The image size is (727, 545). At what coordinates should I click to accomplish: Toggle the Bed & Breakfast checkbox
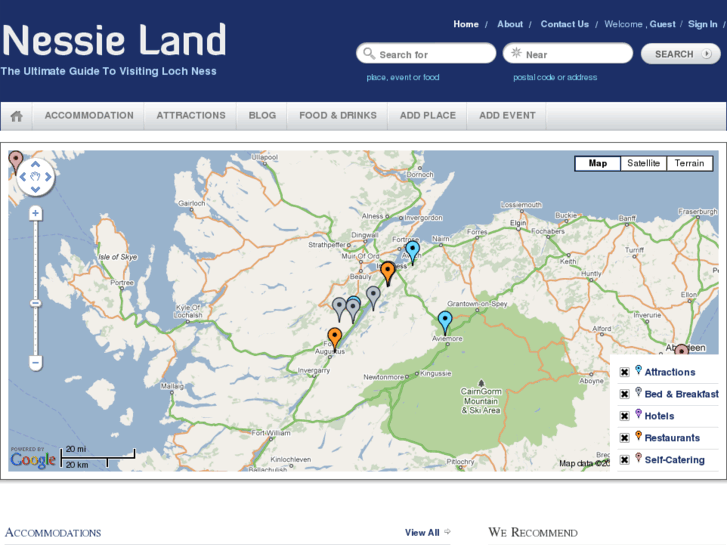point(625,394)
